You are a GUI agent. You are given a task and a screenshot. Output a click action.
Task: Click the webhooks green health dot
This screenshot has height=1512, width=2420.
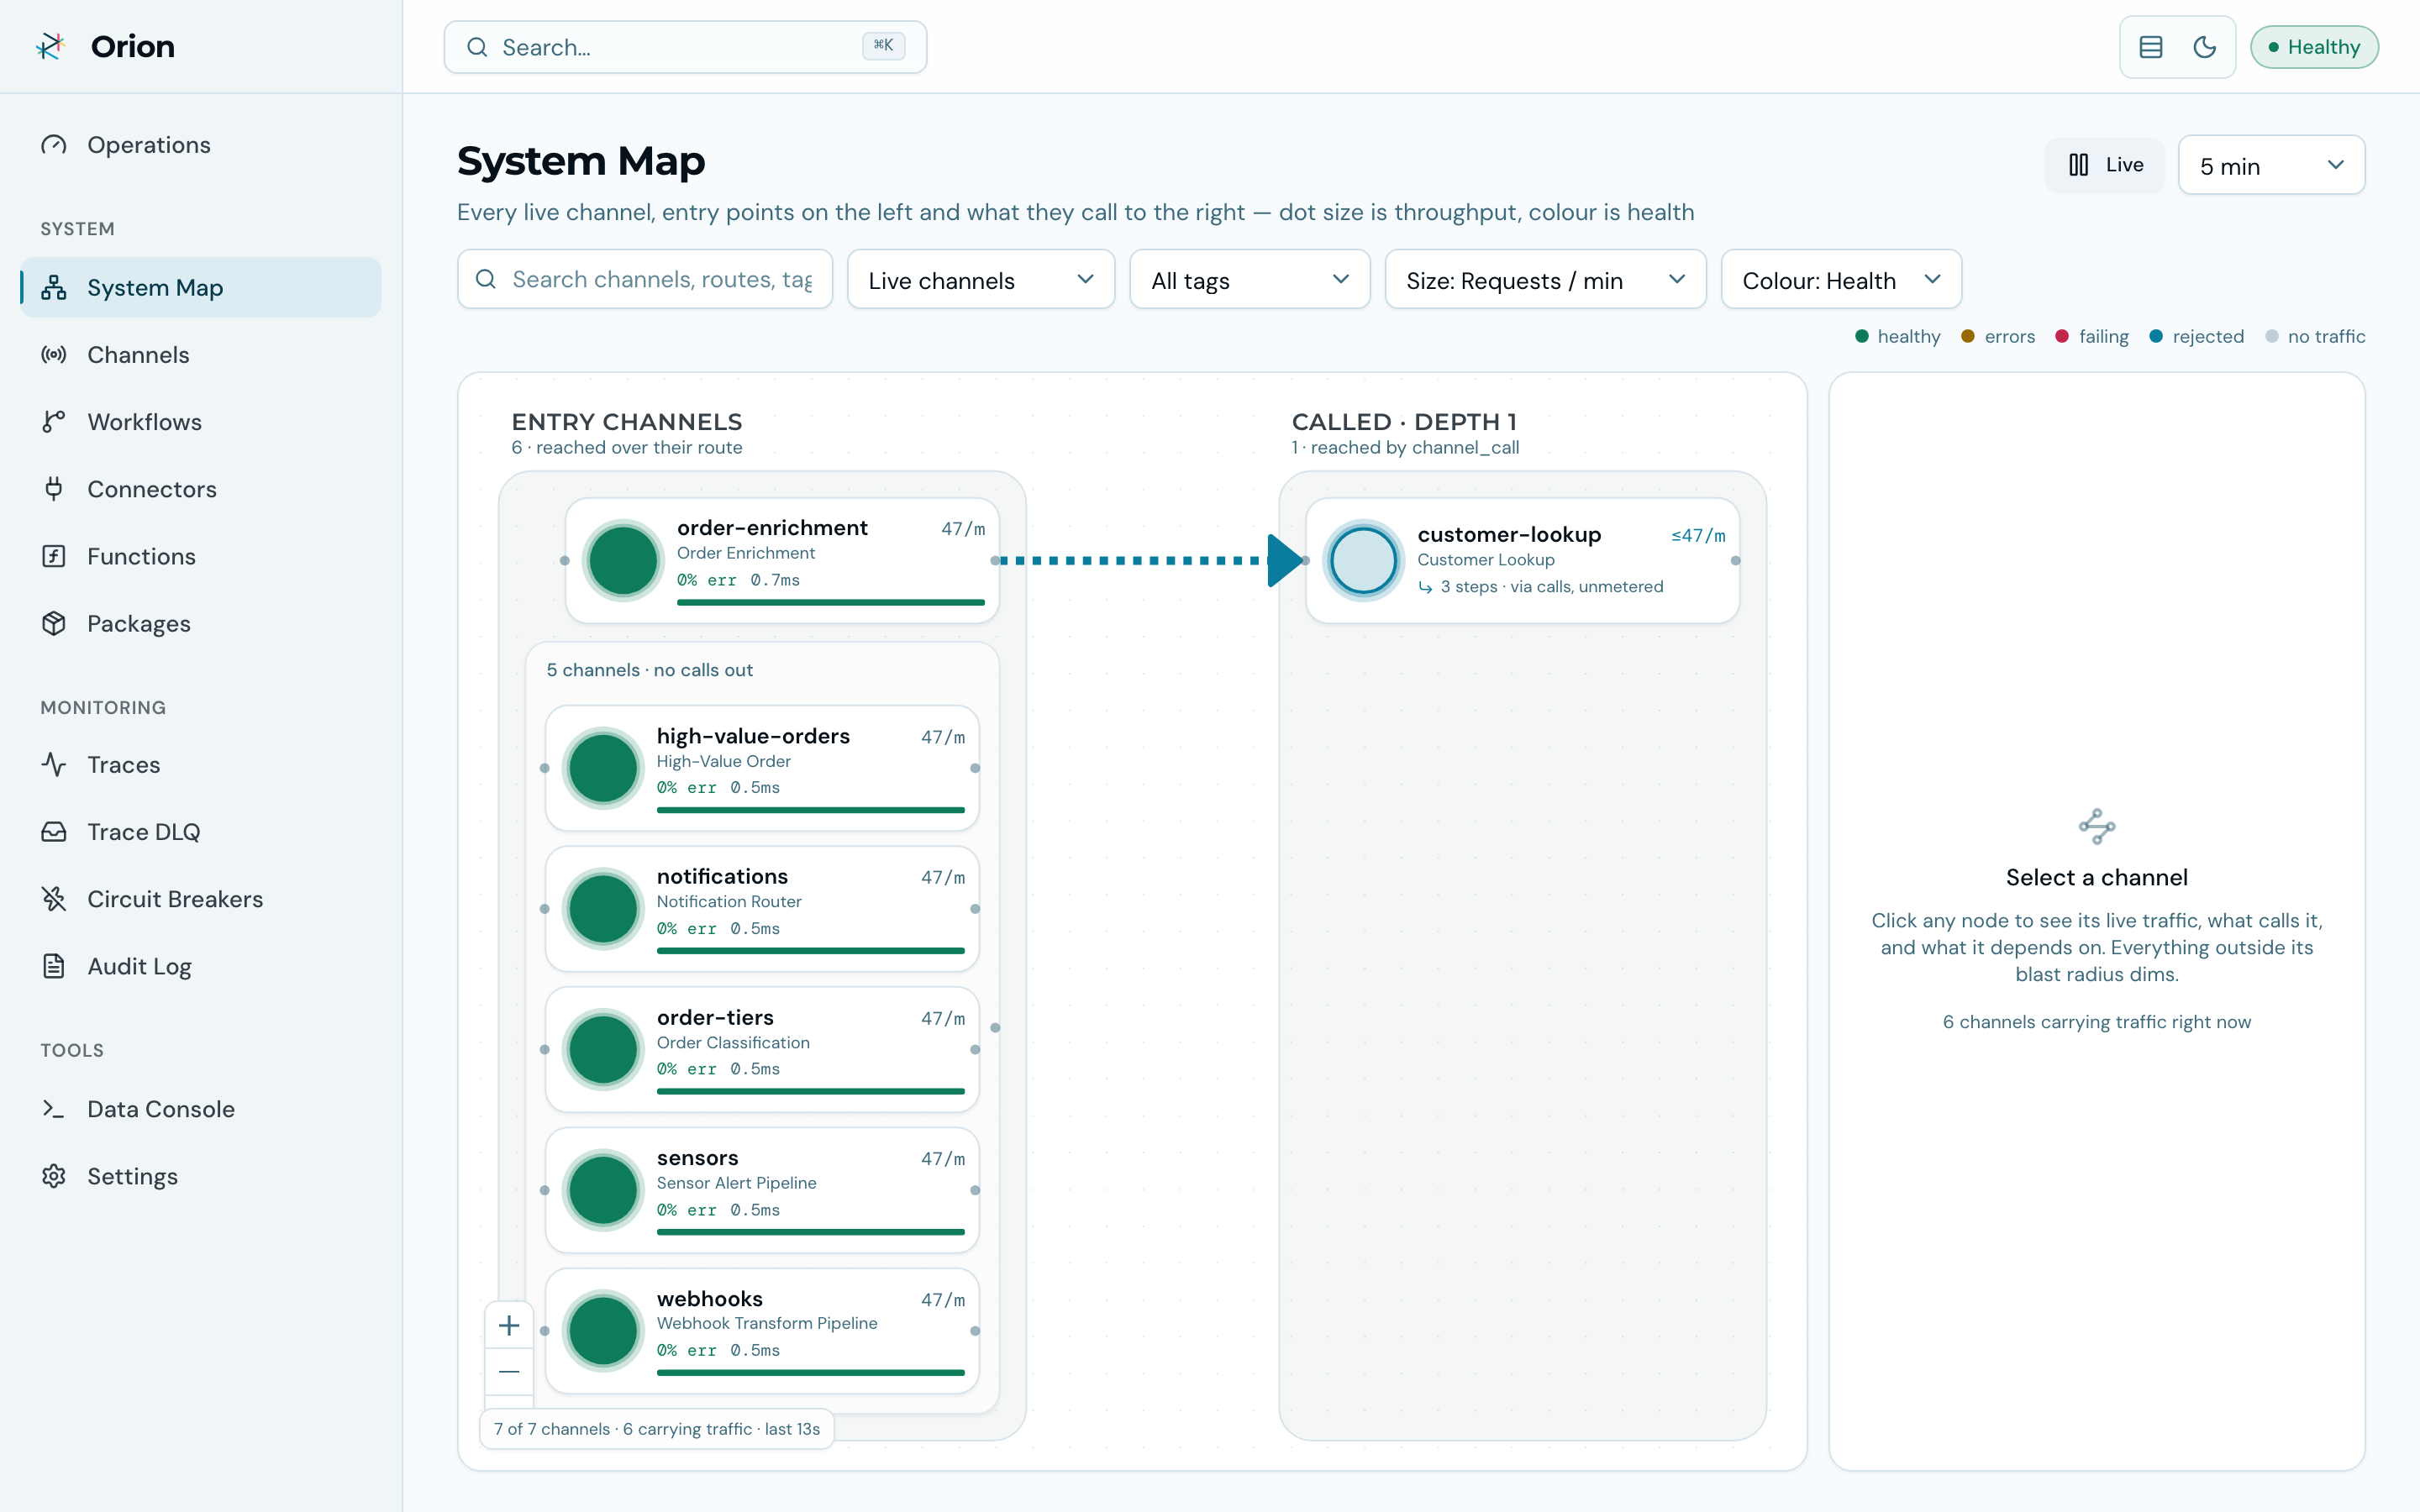(603, 1330)
